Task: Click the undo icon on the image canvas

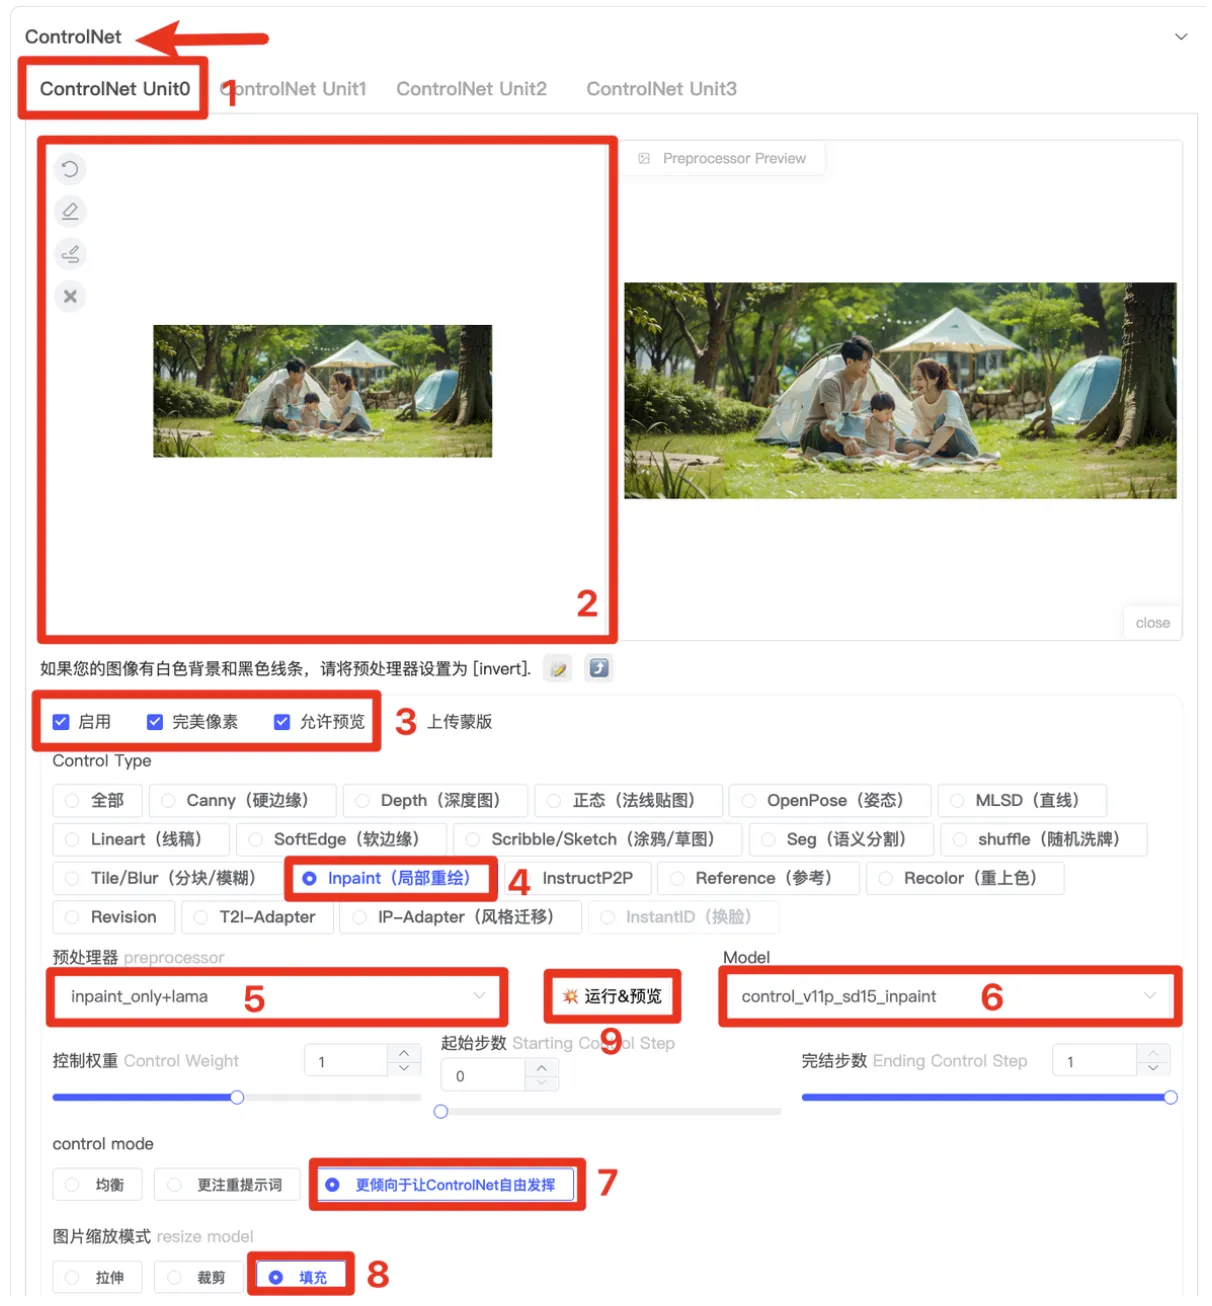Action: click(x=70, y=169)
